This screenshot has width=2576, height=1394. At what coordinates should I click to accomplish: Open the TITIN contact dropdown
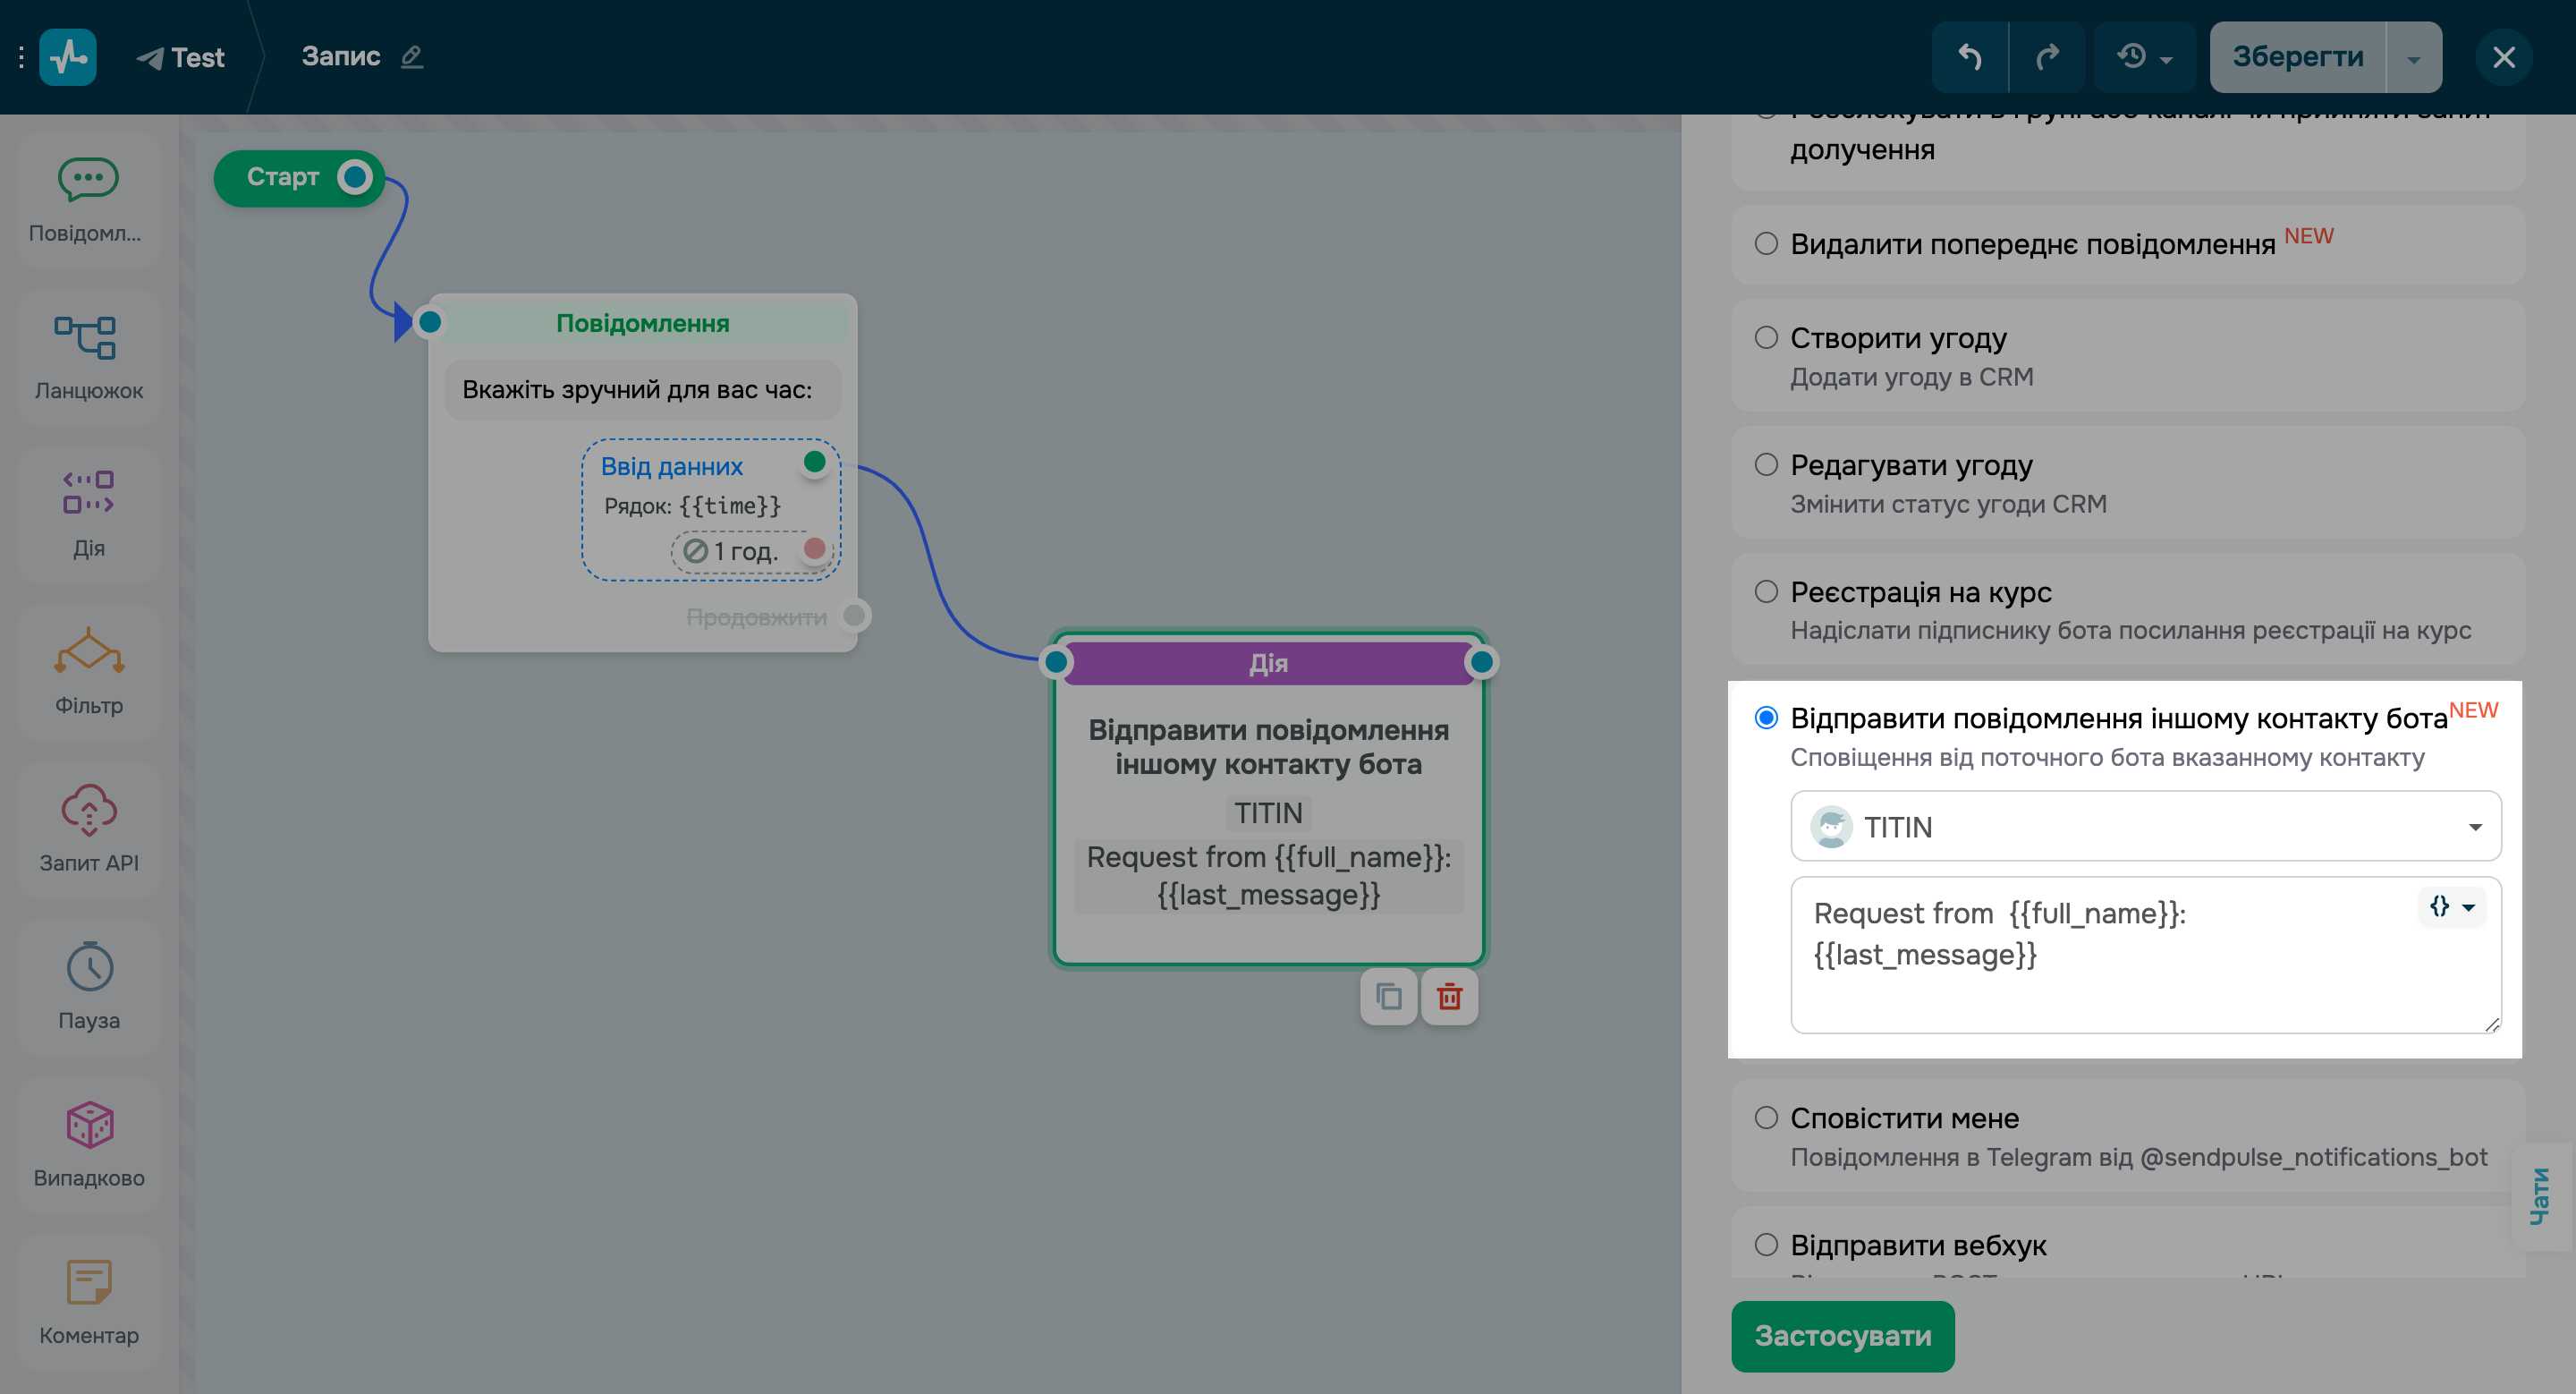pyautogui.click(x=2145, y=826)
